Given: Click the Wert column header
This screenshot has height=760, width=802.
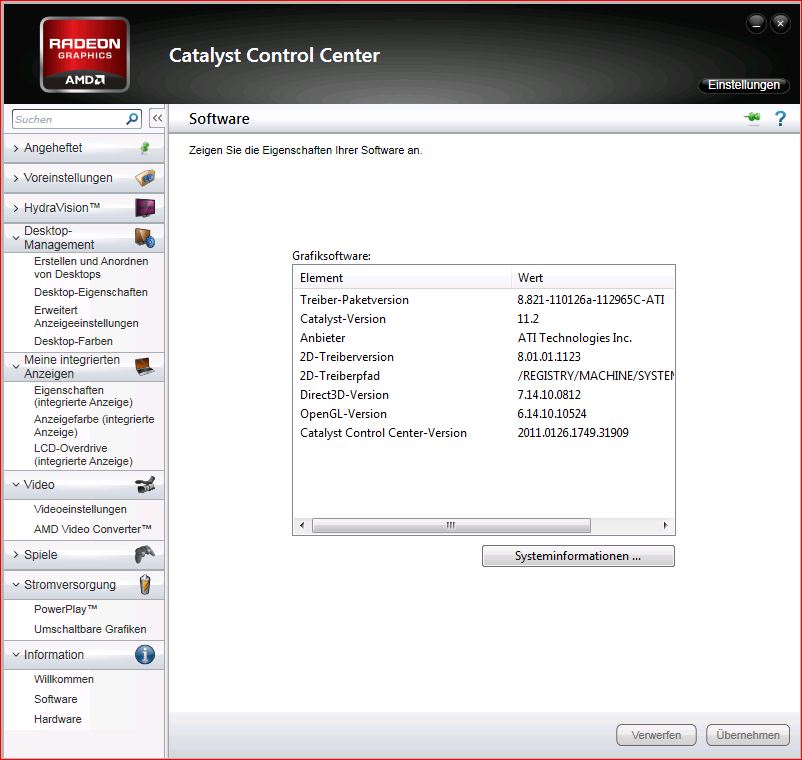Looking at the screenshot, I should [592, 278].
